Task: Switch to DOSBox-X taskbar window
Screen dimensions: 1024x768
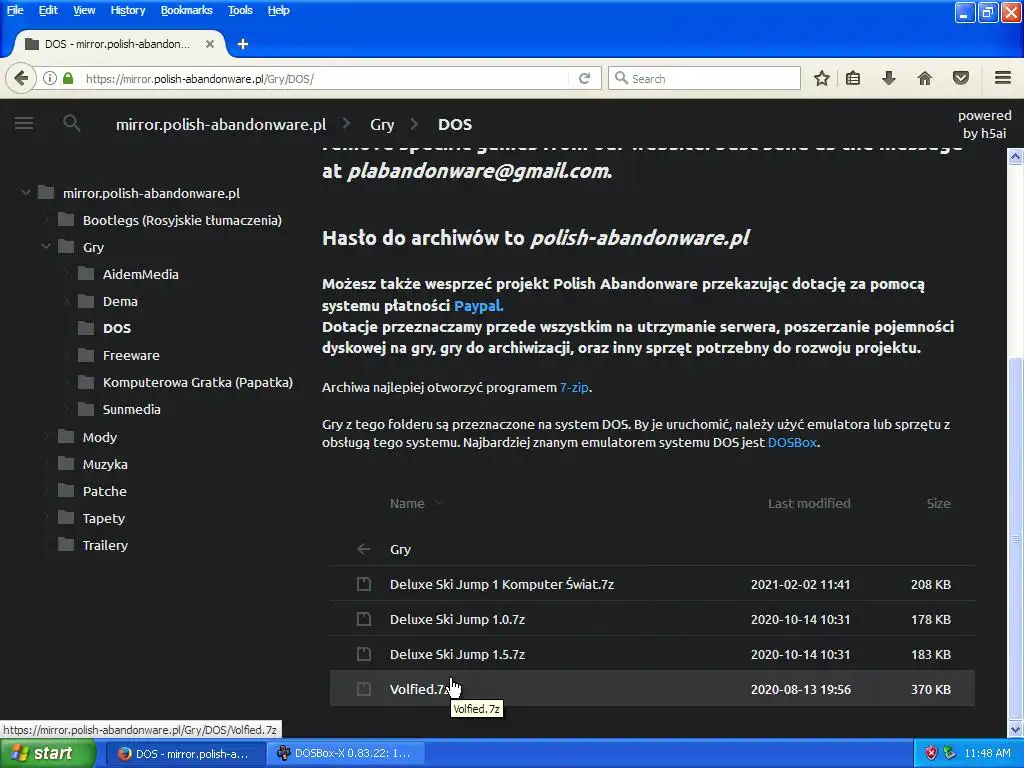Action: (345, 753)
